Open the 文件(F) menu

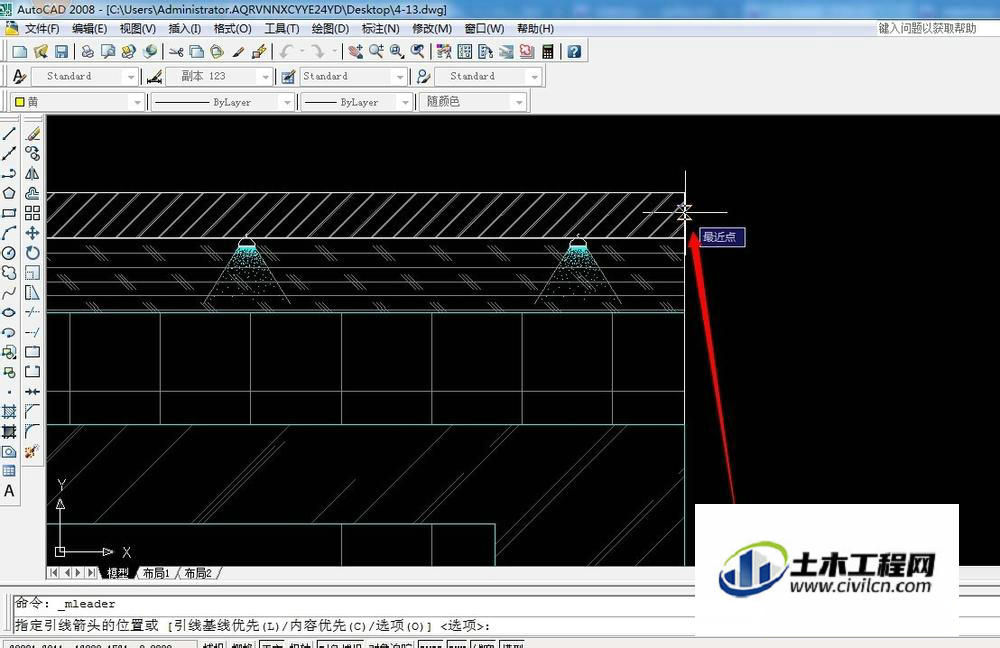pos(42,29)
